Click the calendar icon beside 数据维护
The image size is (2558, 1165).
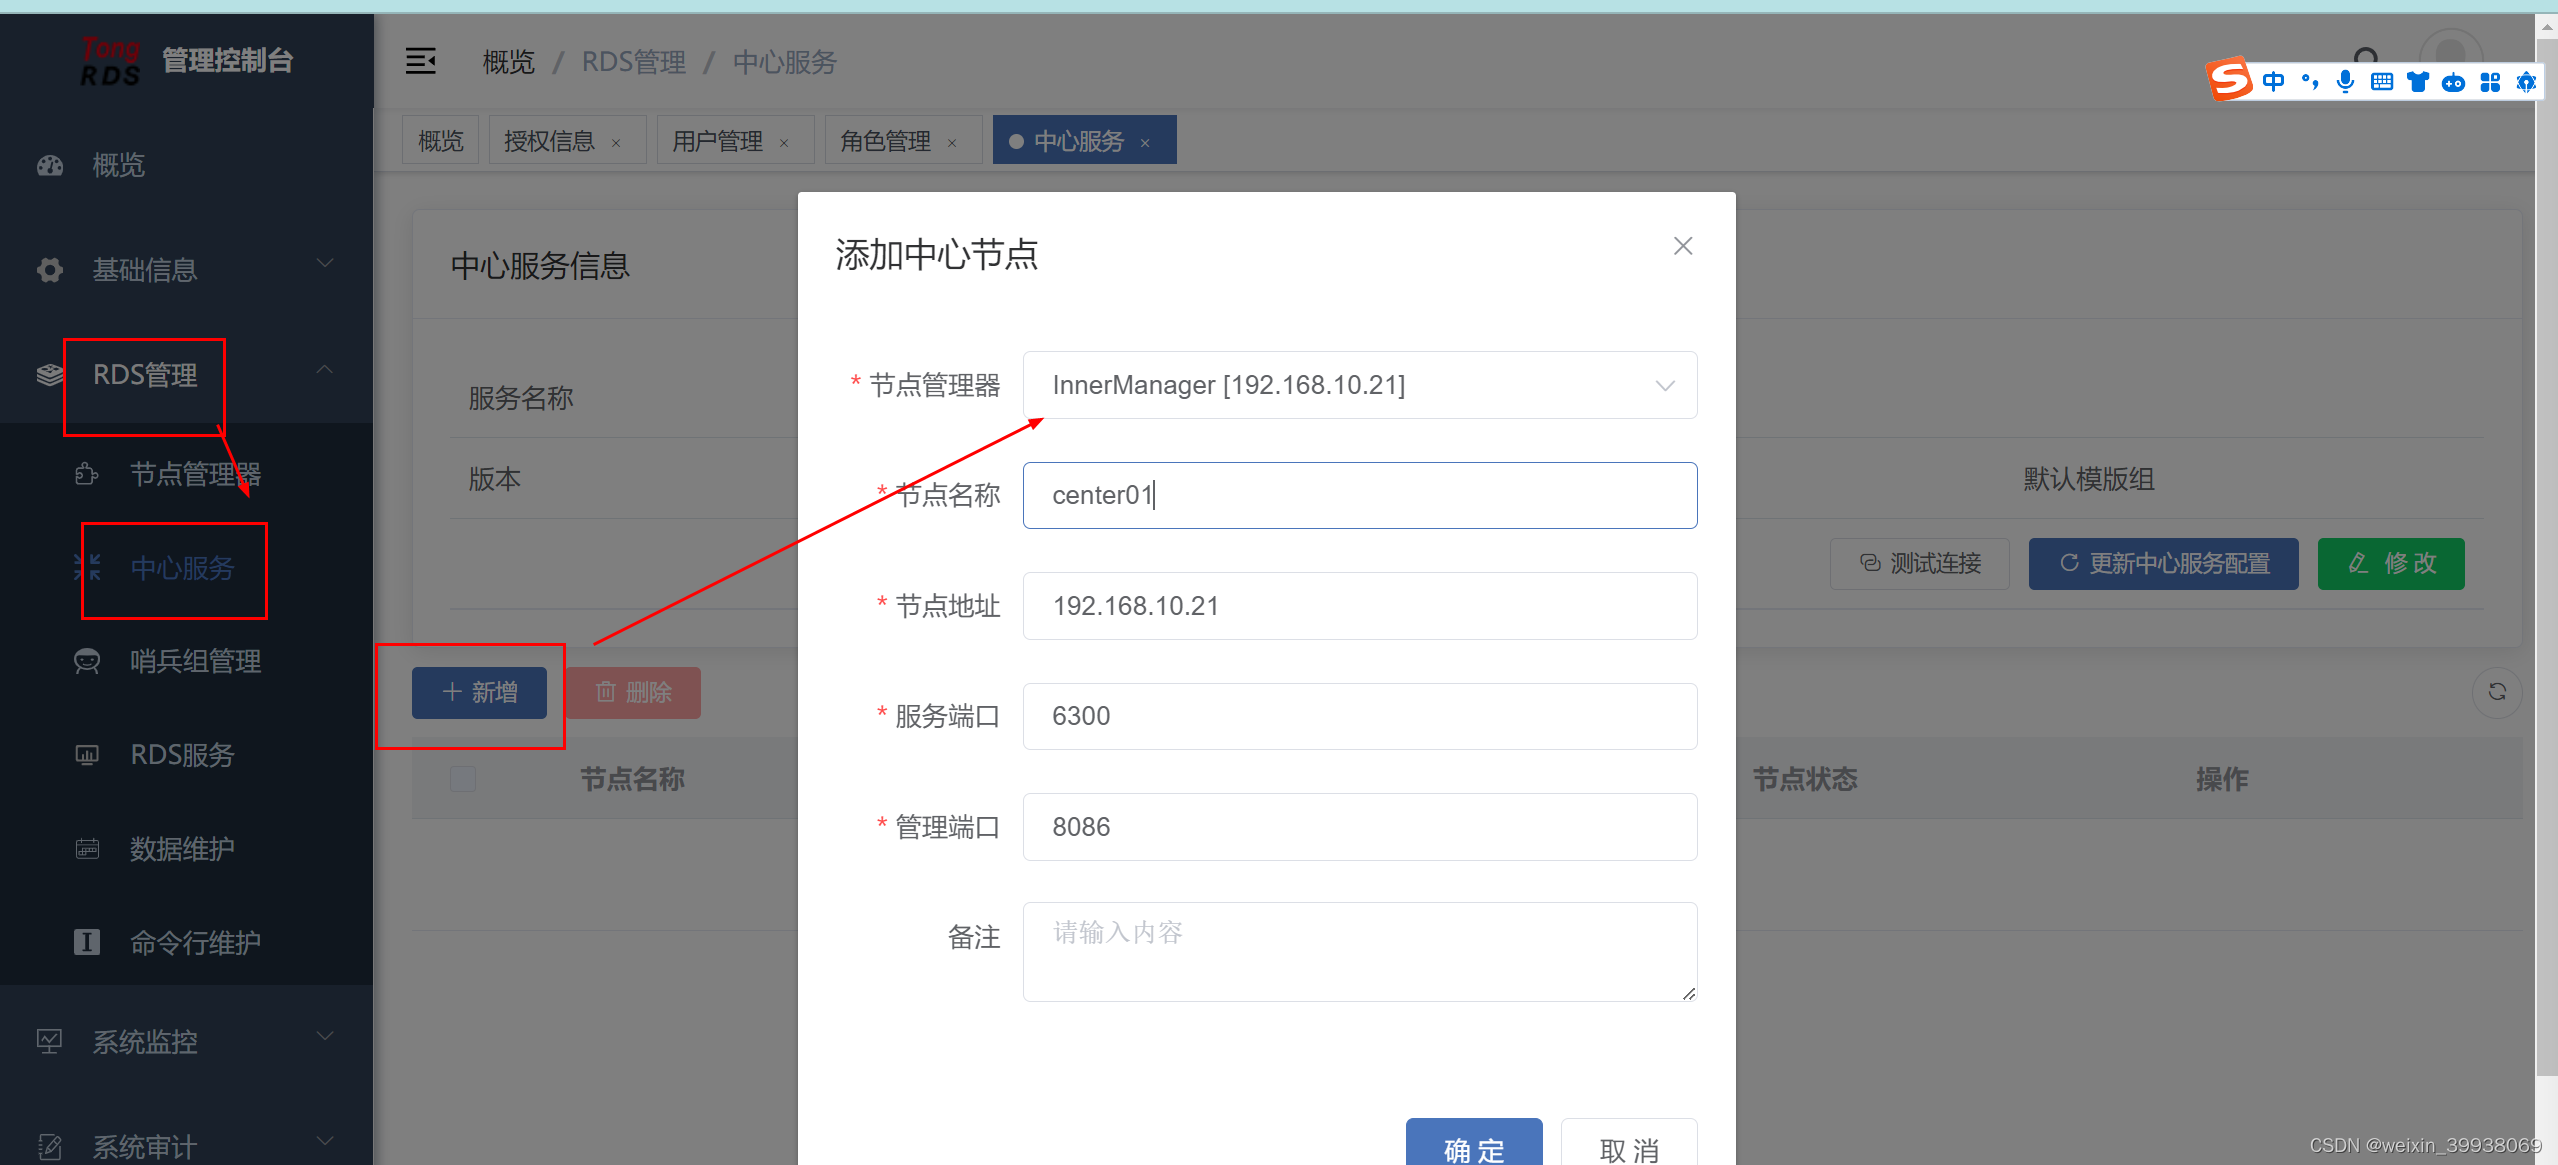coord(87,849)
